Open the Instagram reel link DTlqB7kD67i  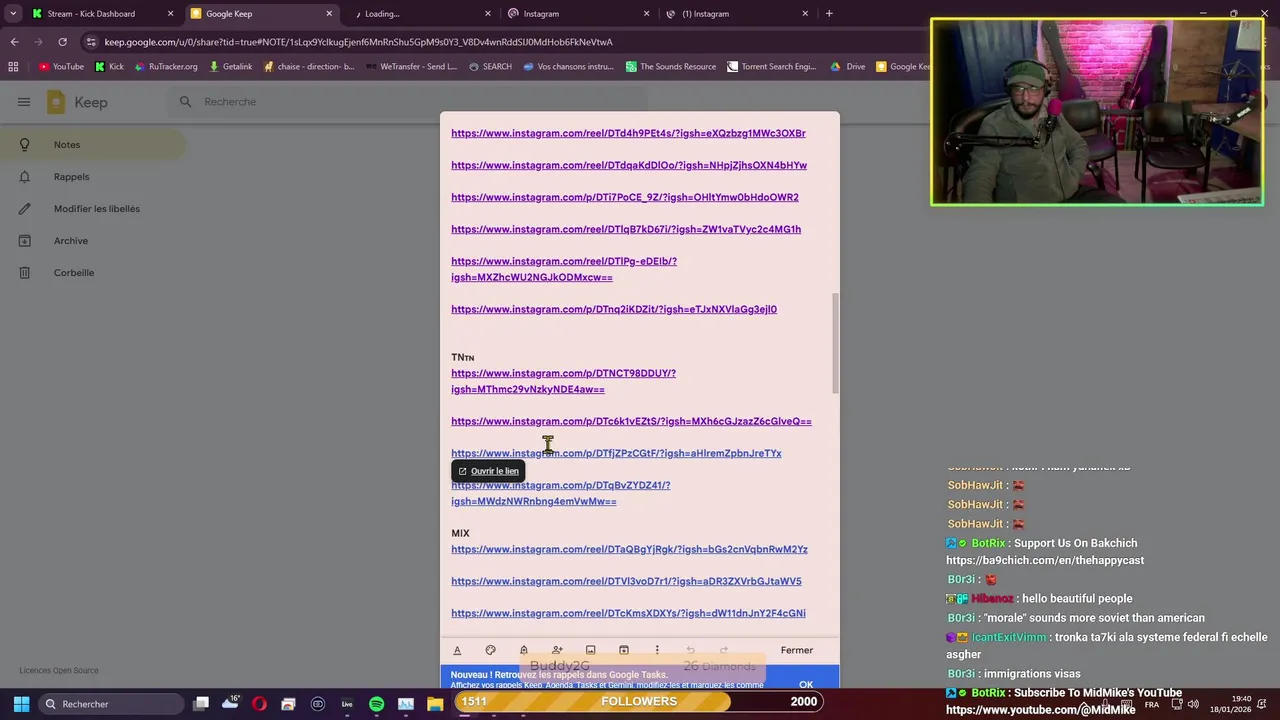(626, 229)
